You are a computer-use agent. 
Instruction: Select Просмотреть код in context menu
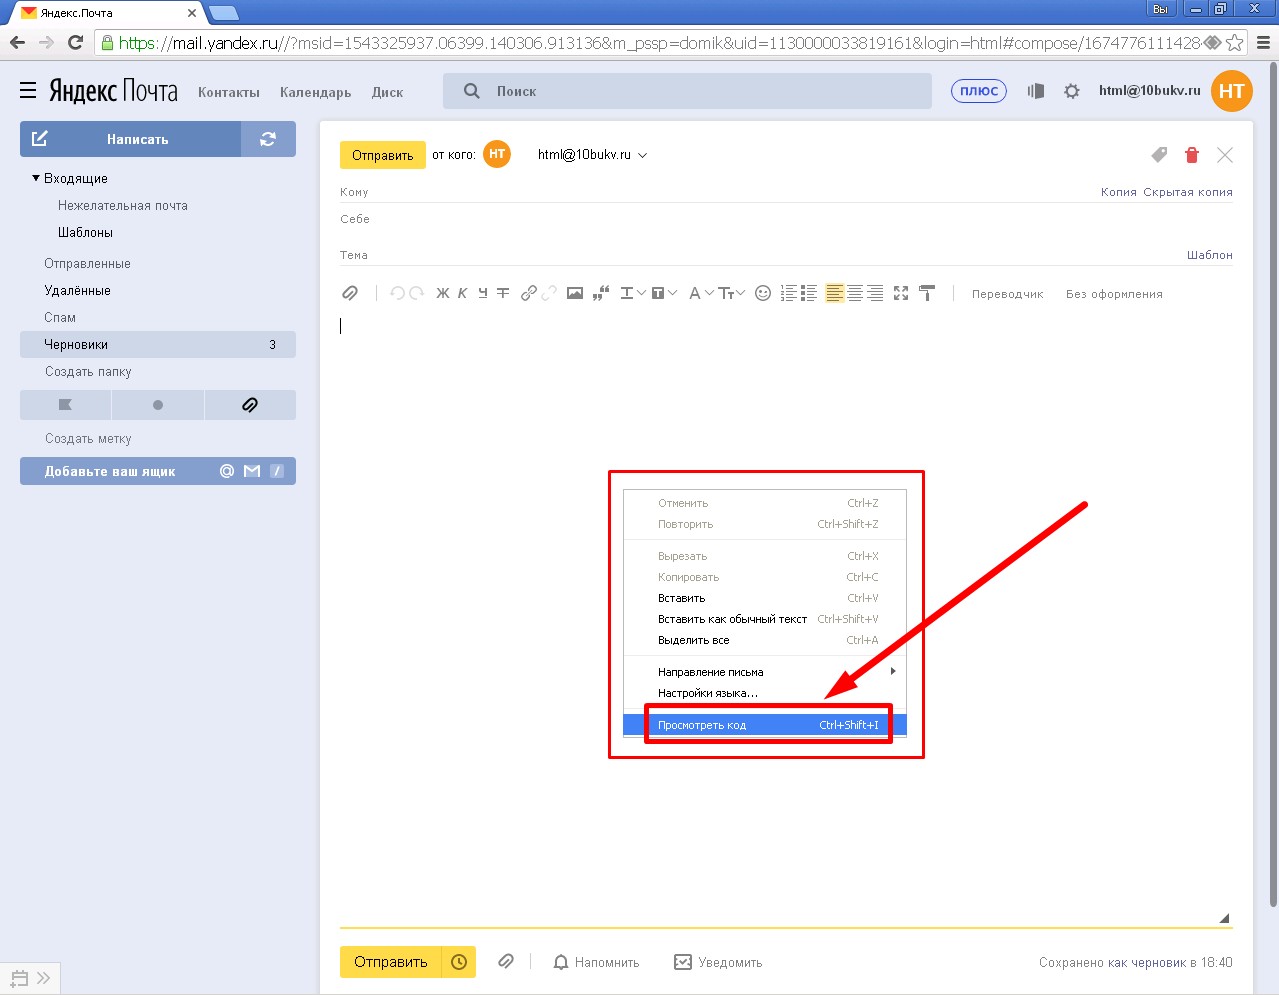pos(765,725)
